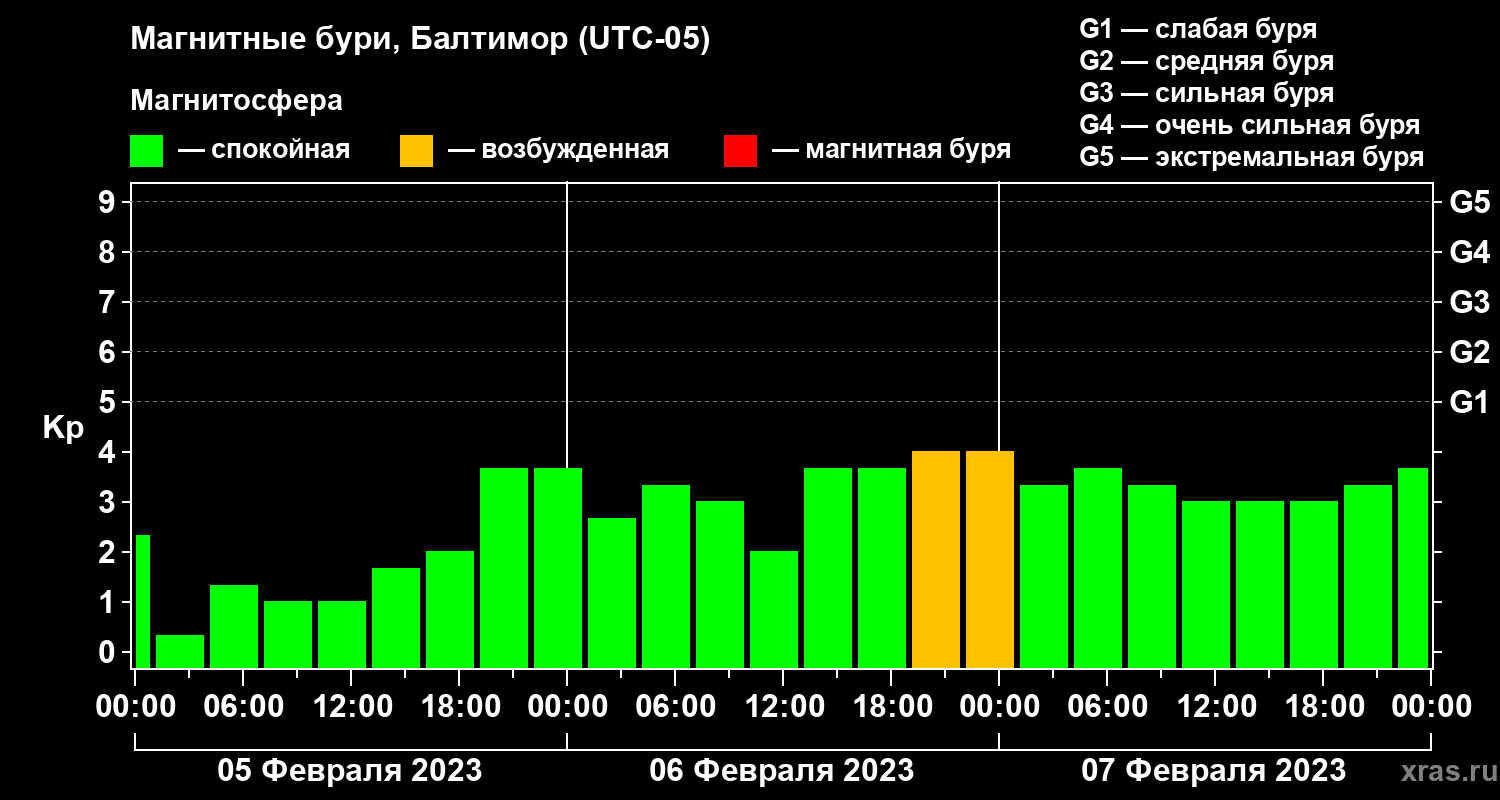Click the 'G1 — слабая буря' legend line
This screenshot has width=1500, height=800.
click(1198, 29)
